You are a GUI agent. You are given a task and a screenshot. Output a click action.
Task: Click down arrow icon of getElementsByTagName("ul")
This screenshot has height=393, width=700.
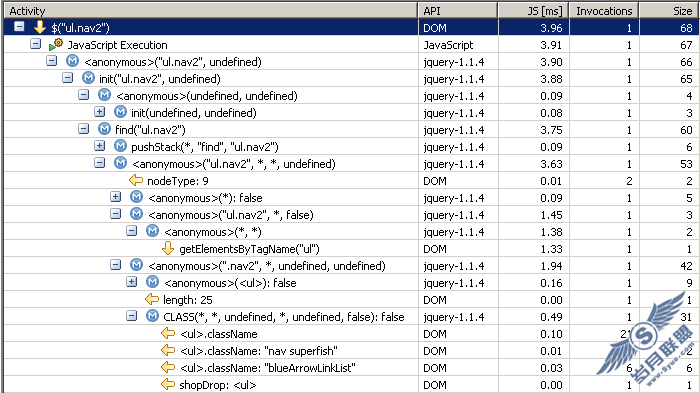tap(168, 248)
